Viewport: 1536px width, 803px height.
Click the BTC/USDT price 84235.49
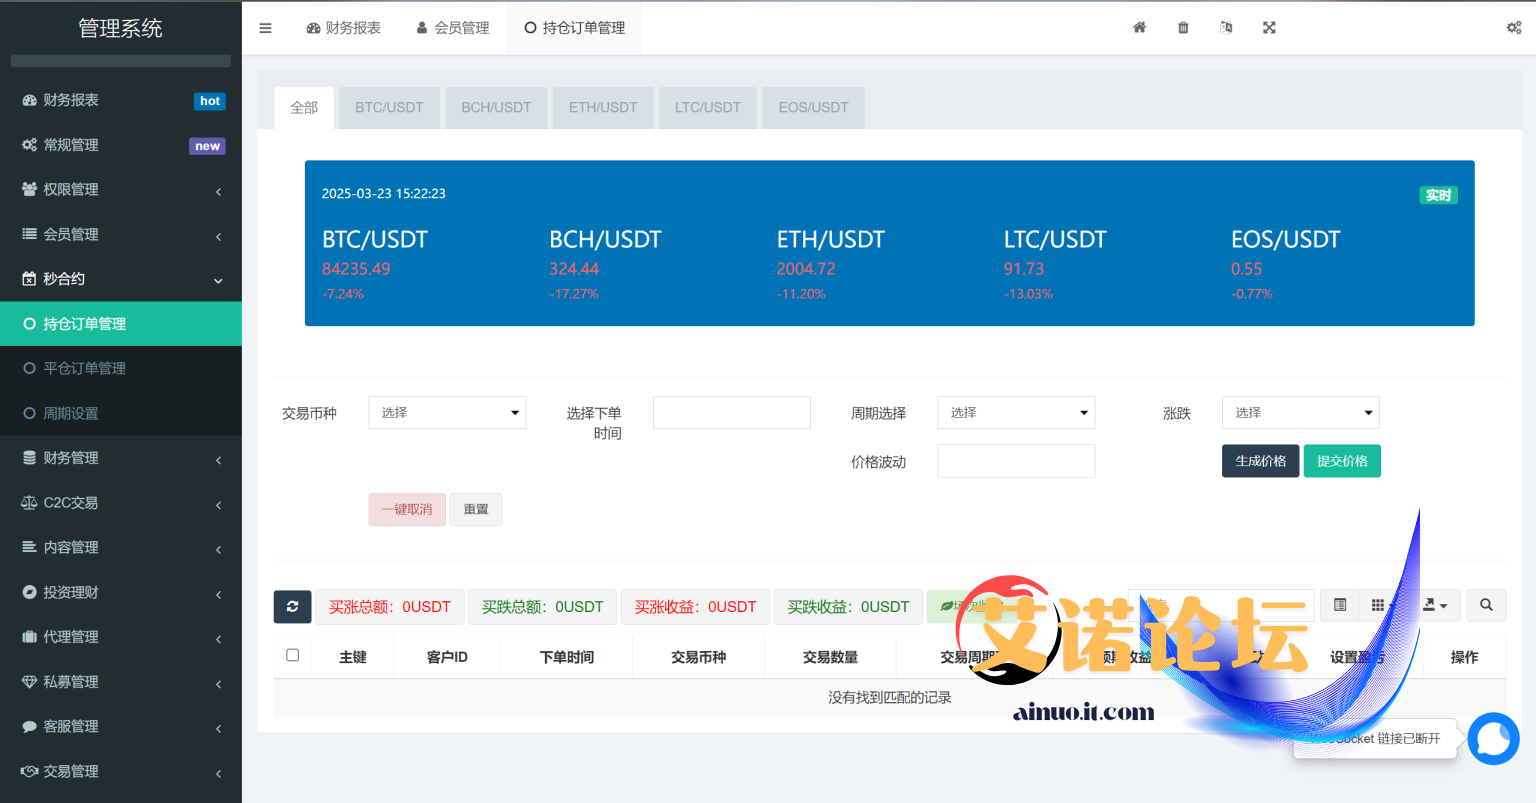(356, 269)
